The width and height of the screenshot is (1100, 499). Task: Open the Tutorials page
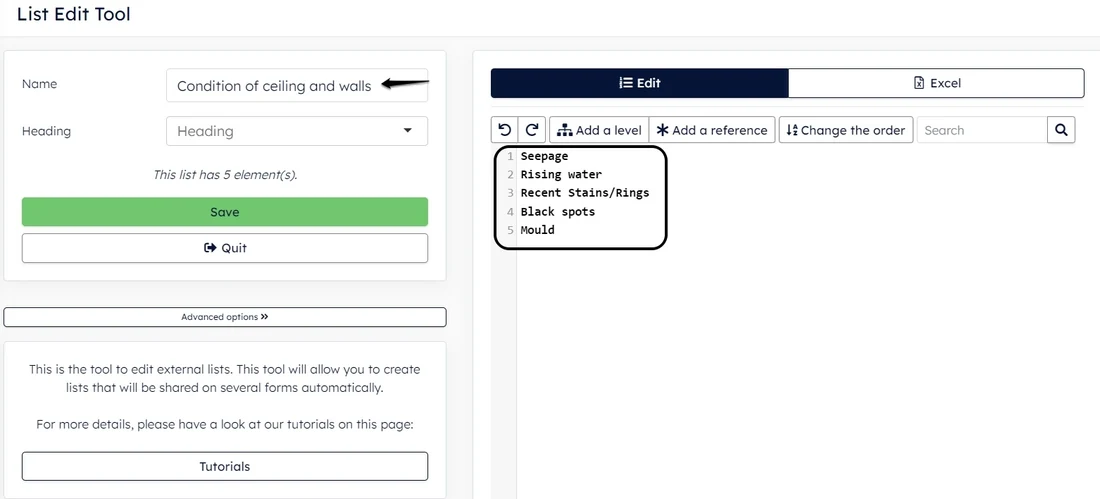(224, 466)
